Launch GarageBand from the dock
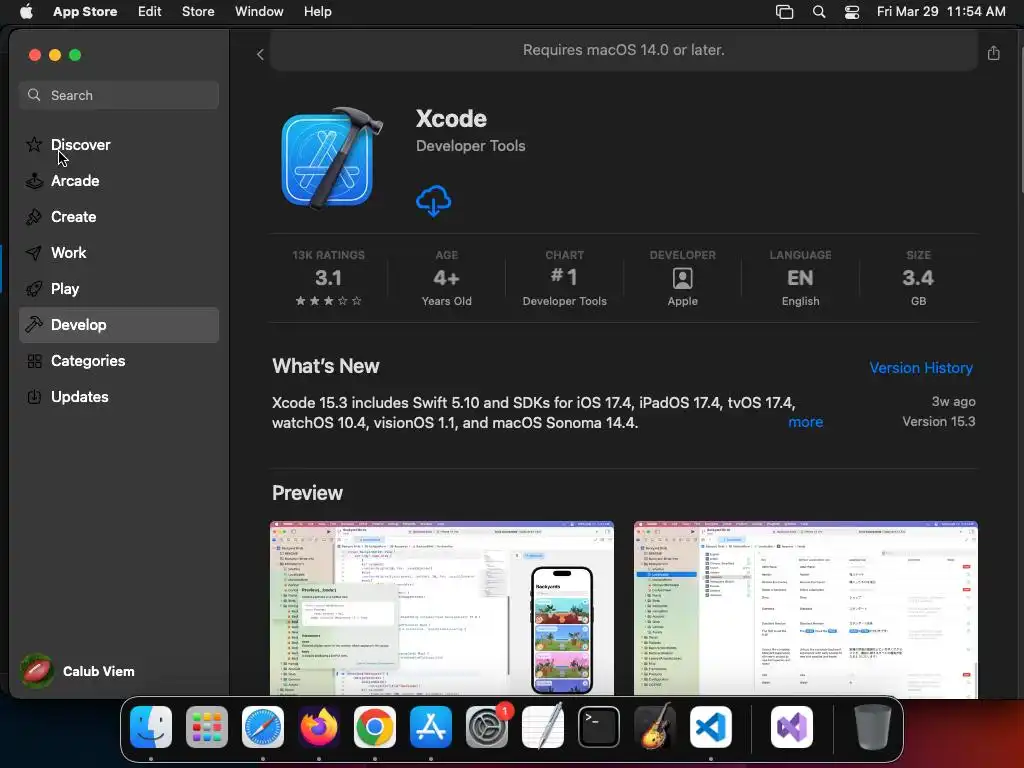Viewport: 1024px width, 768px height. 655,727
